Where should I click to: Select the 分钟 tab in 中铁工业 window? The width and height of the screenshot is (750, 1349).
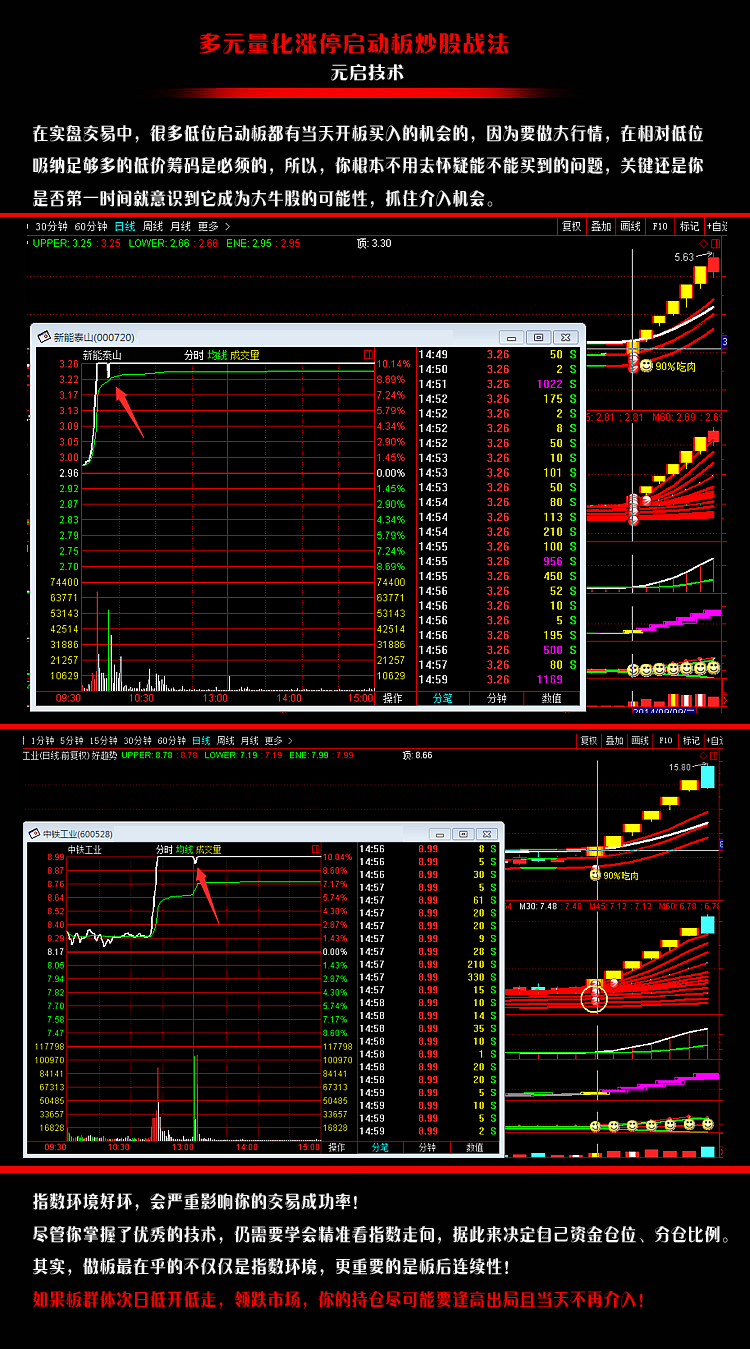pyautogui.click(x=427, y=1147)
